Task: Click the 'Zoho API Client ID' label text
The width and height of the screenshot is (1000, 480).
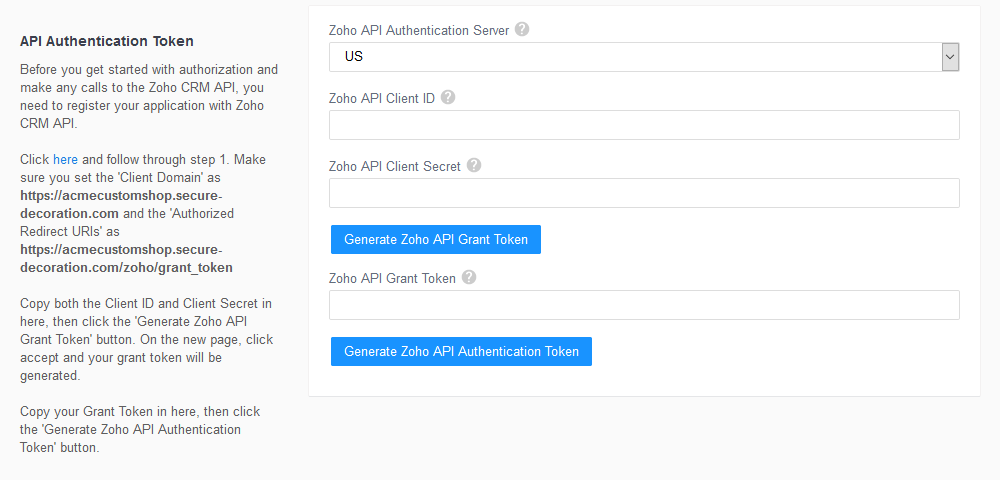Action: click(382, 98)
